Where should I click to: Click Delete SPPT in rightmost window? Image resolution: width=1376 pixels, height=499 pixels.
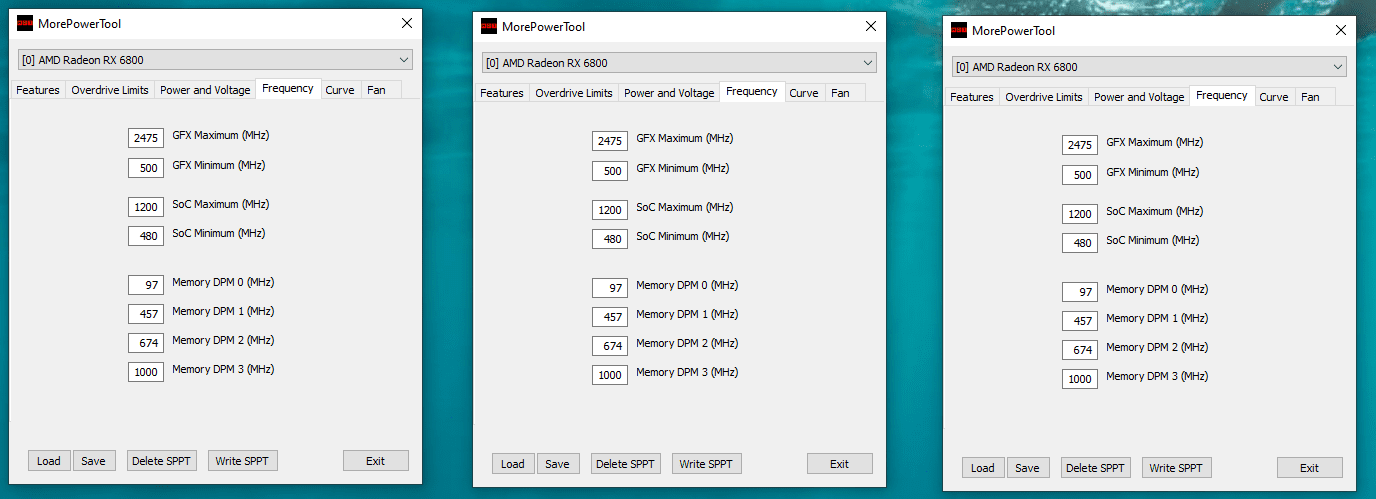click(x=1096, y=467)
